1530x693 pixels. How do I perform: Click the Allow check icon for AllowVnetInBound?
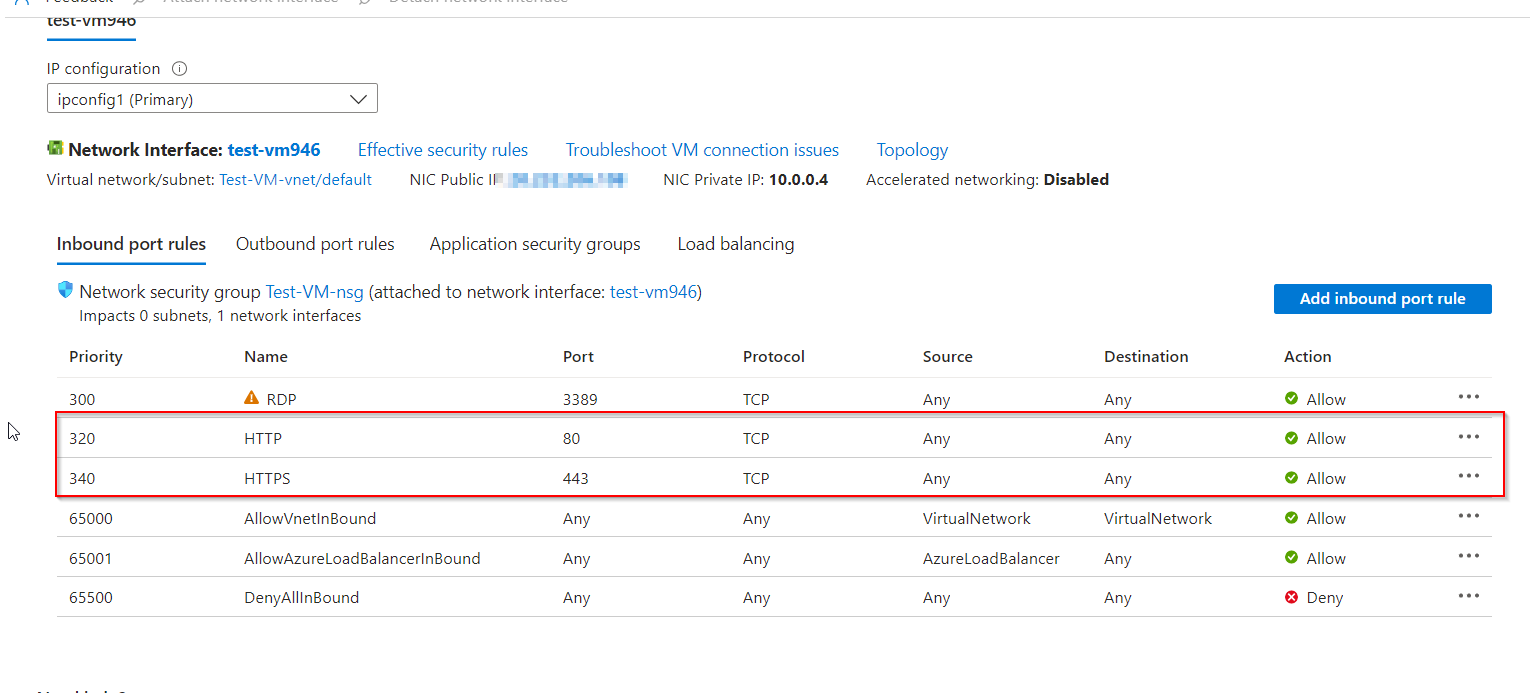pos(1291,518)
